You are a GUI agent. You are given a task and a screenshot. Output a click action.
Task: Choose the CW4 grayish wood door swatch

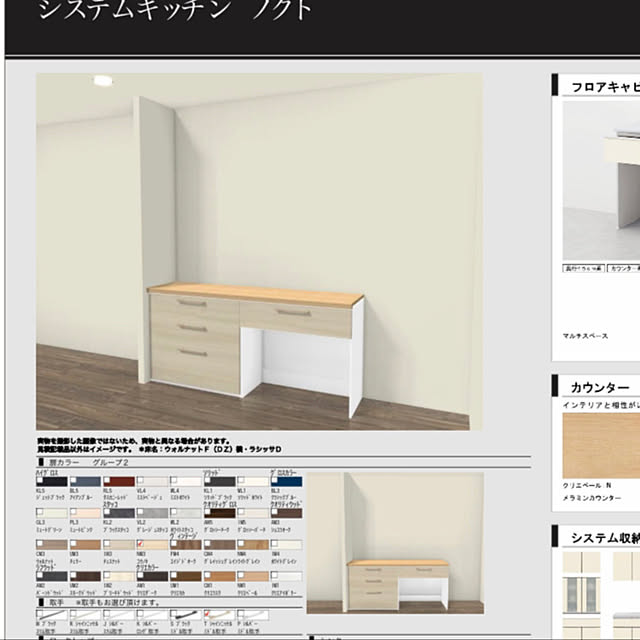tap(220, 545)
